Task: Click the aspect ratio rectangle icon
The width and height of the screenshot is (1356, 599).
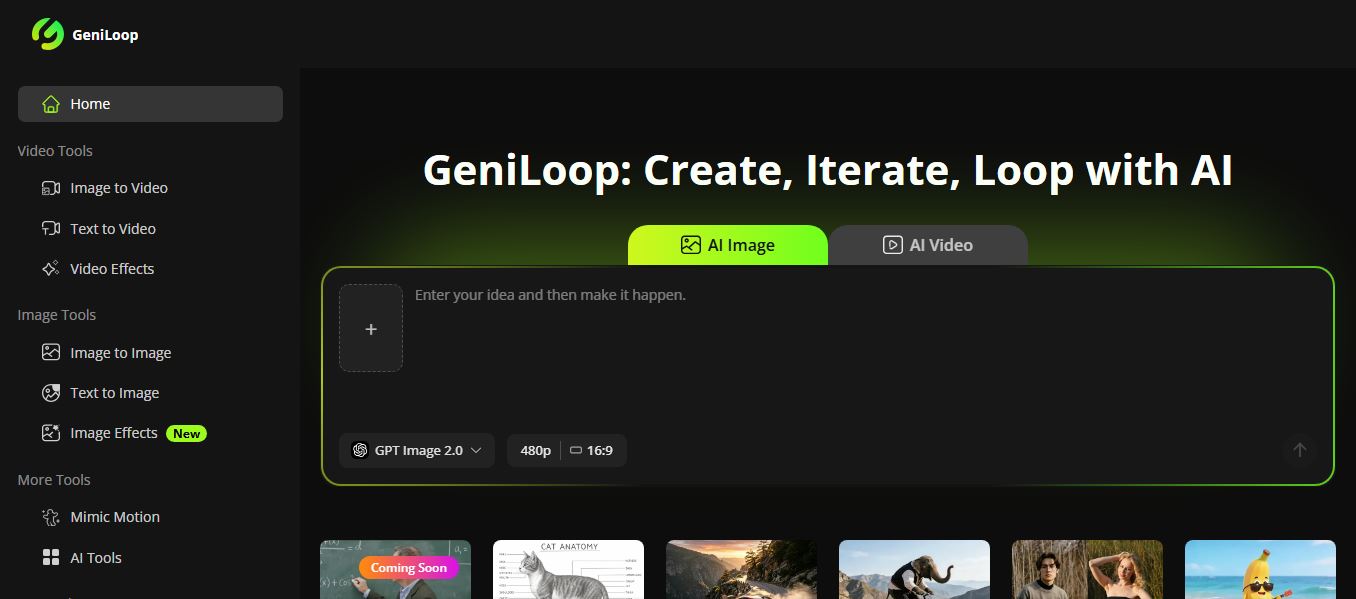Action: [x=576, y=450]
